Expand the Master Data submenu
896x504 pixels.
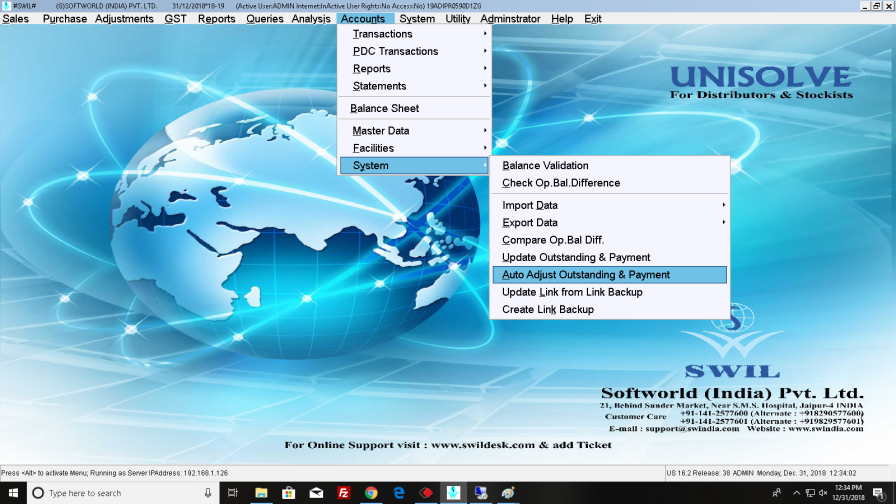coord(414,131)
